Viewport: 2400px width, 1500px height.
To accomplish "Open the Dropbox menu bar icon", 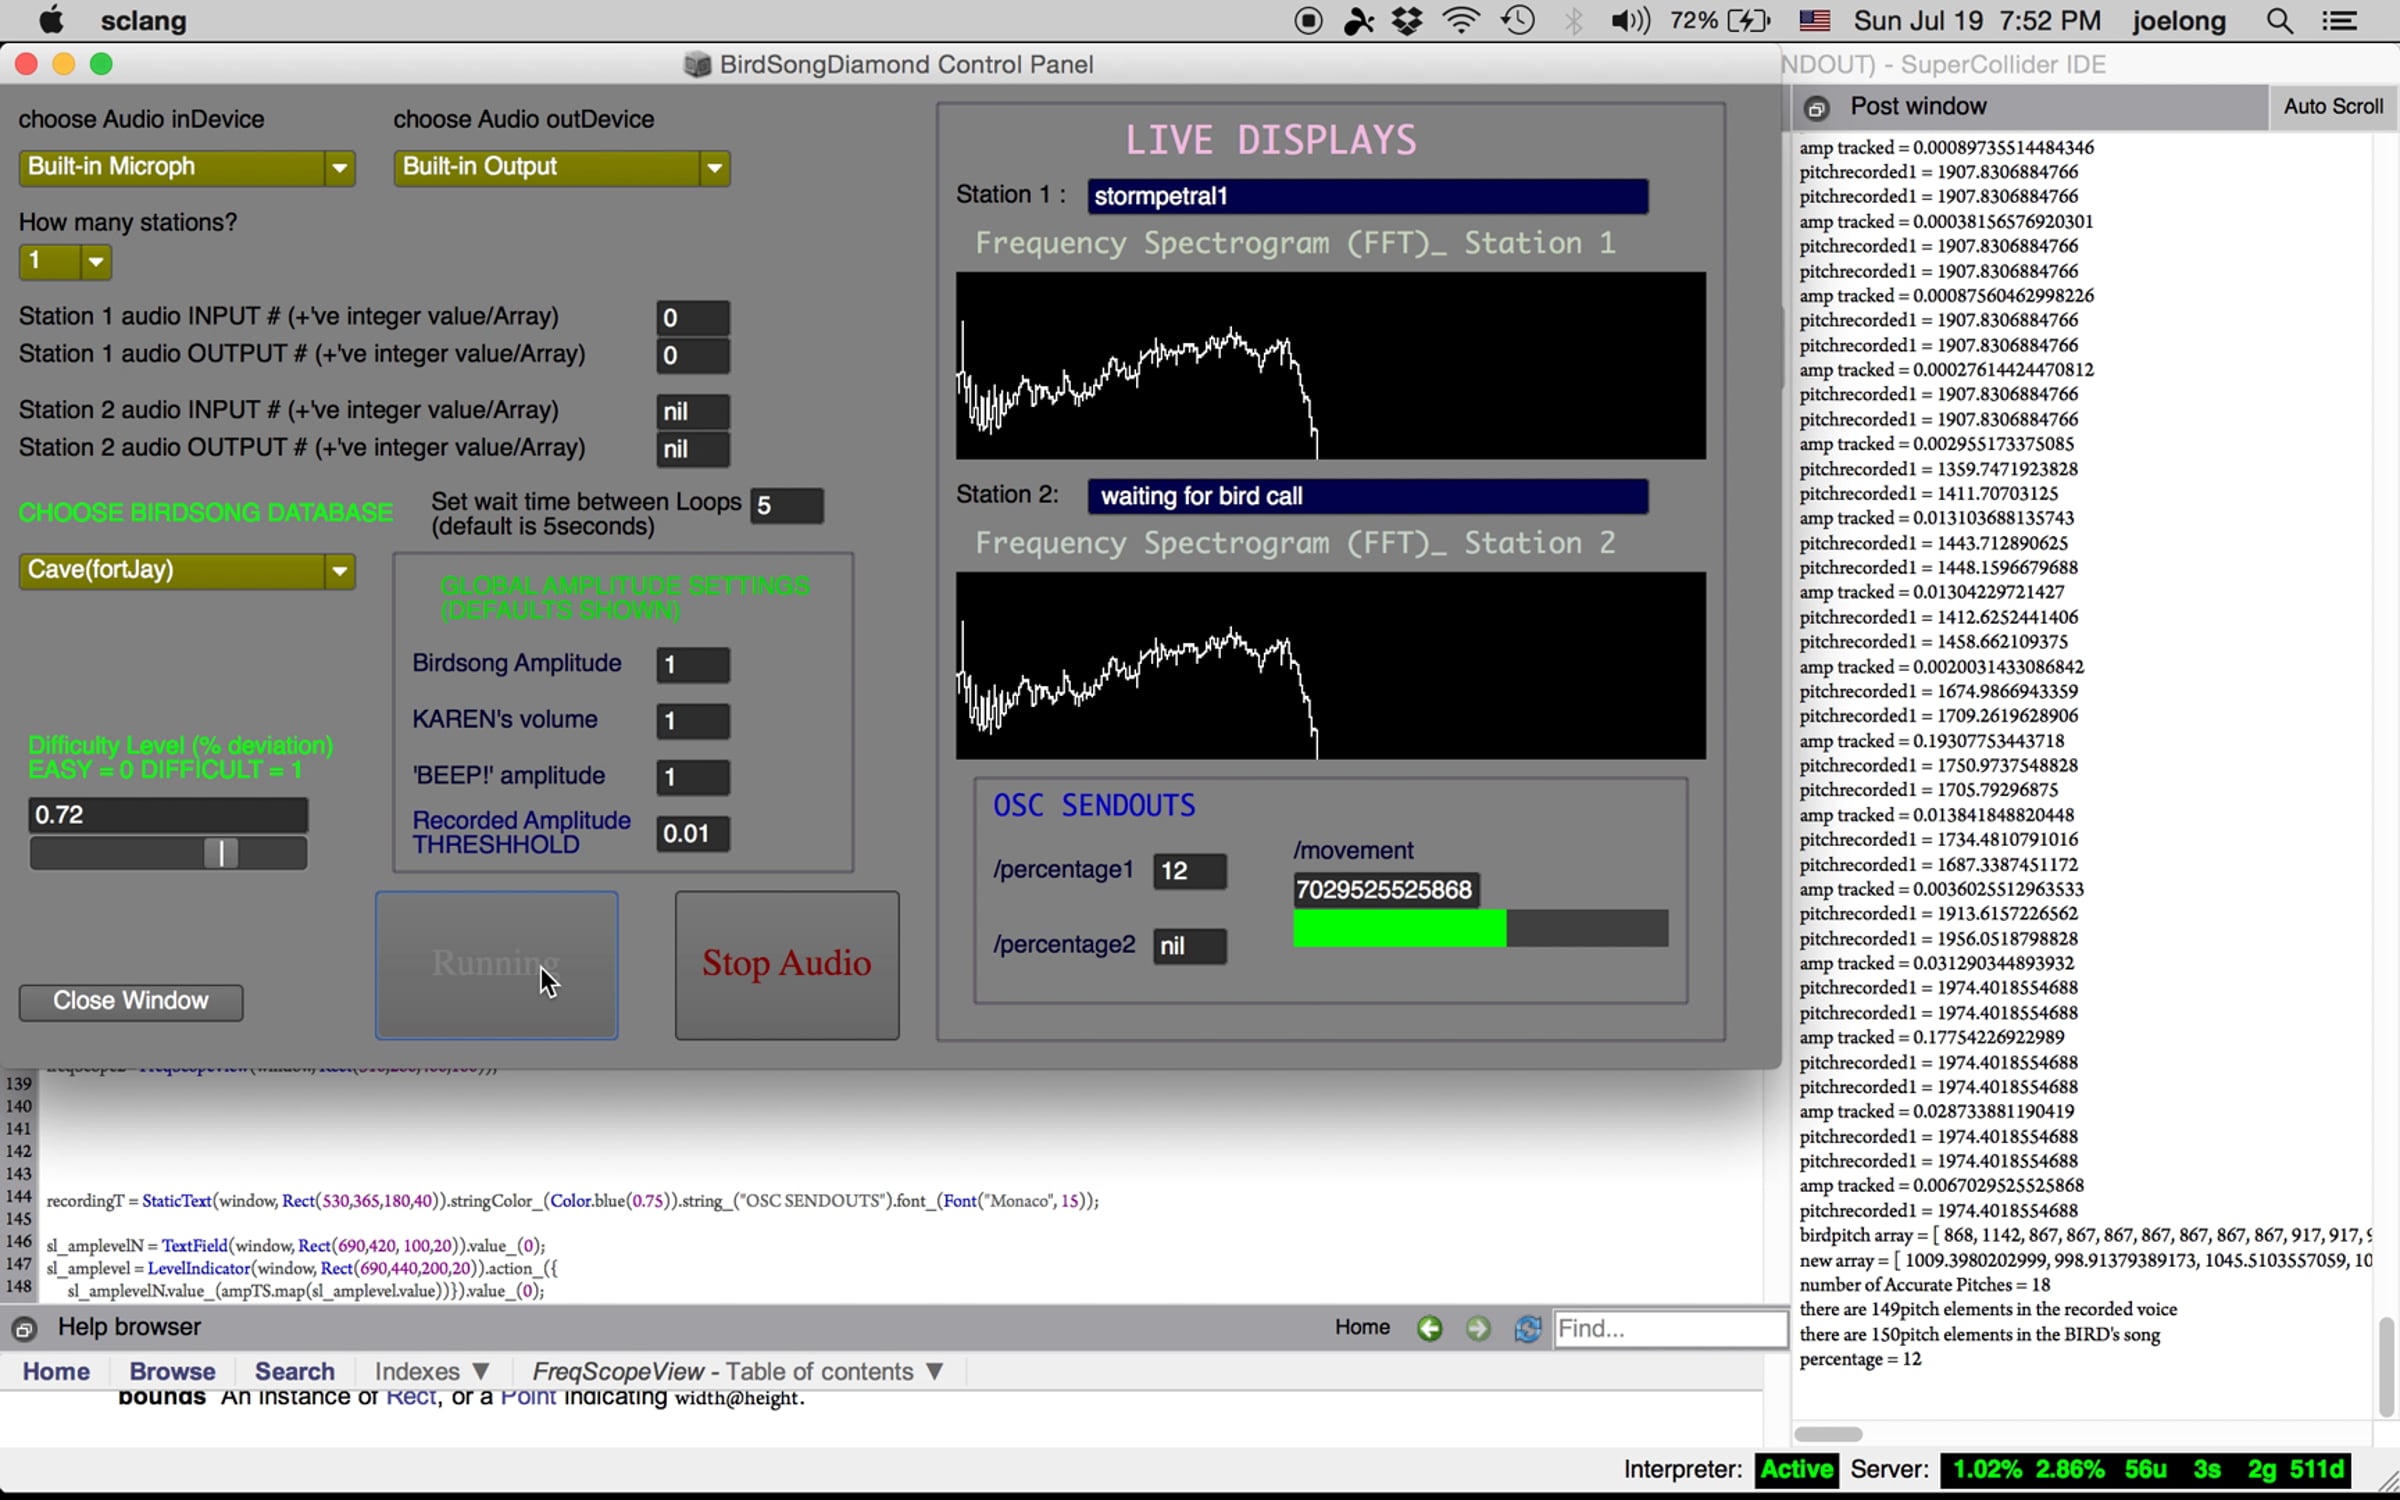I will coord(1407,20).
